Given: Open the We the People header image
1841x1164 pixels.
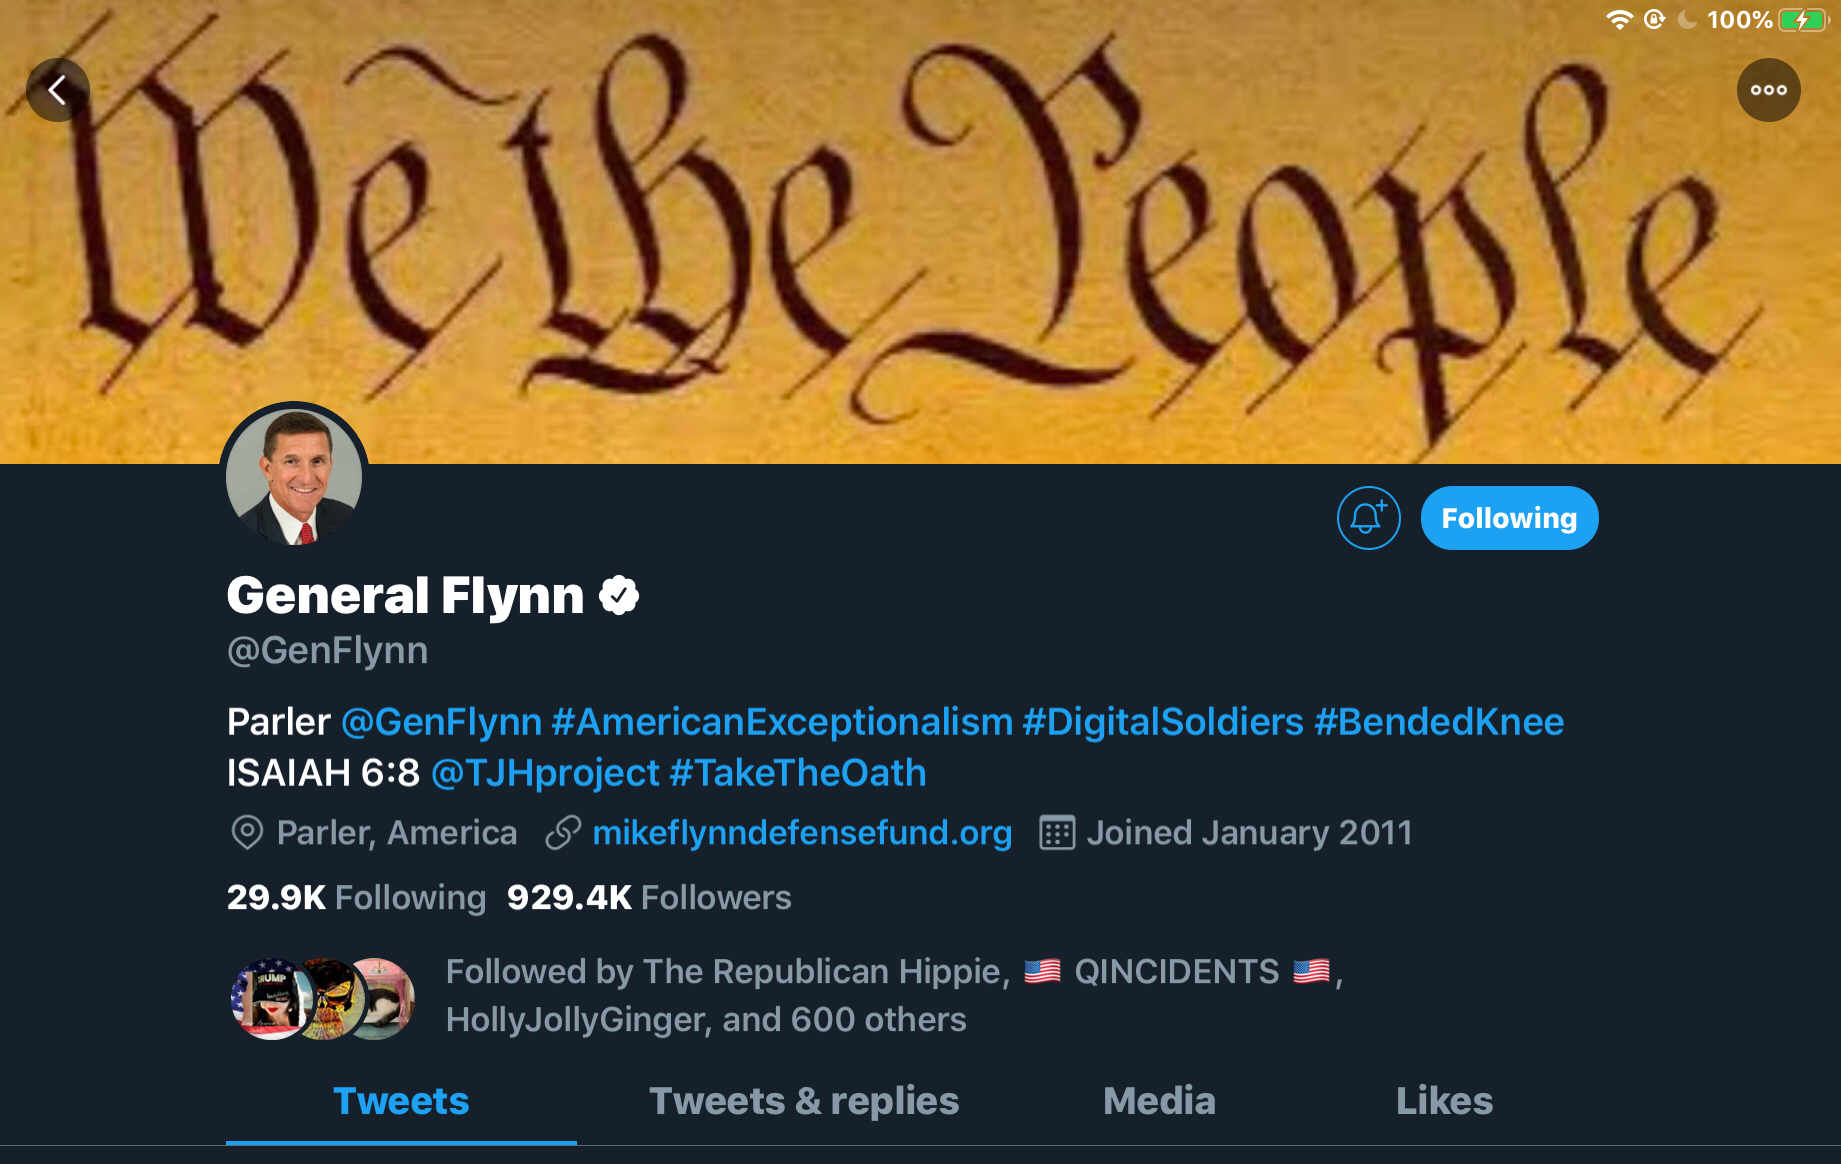Looking at the screenshot, I should (920, 232).
